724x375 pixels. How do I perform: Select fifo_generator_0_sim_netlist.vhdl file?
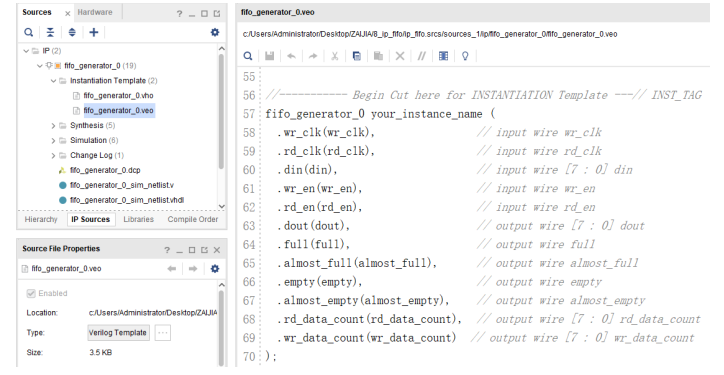click(x=127, y=200)
